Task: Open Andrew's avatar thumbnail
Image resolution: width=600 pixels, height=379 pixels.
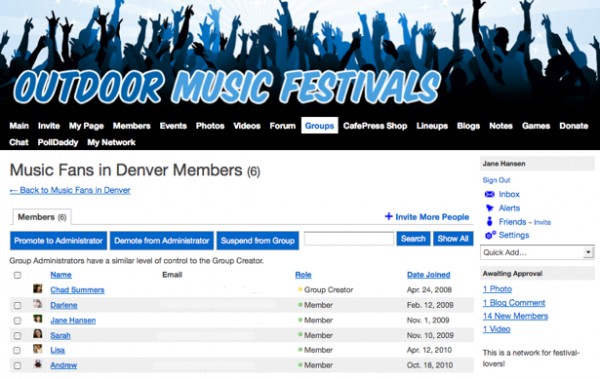Action: (38, 364)
